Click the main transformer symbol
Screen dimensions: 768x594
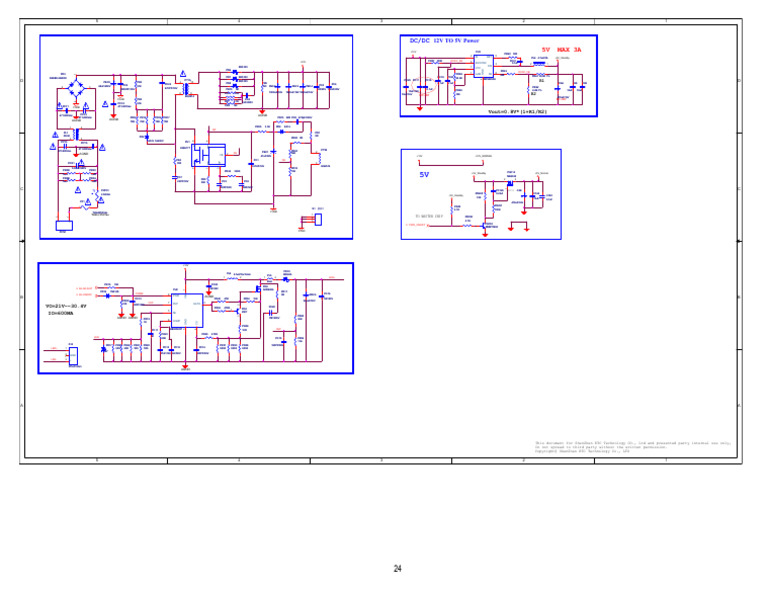[187, 89]
